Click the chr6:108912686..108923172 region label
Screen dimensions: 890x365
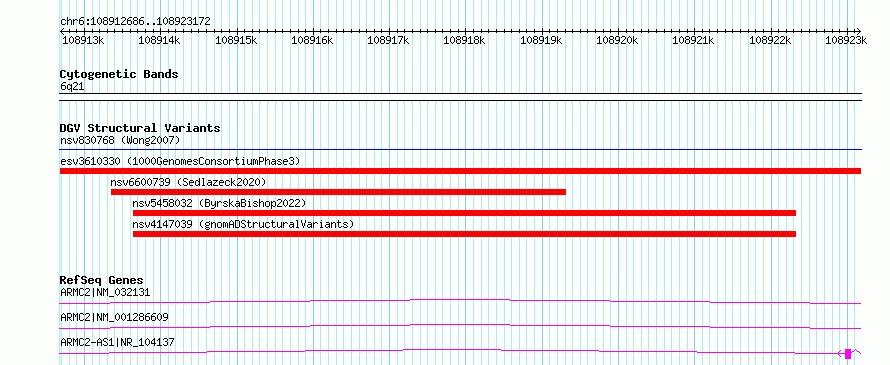coord(135,22)
